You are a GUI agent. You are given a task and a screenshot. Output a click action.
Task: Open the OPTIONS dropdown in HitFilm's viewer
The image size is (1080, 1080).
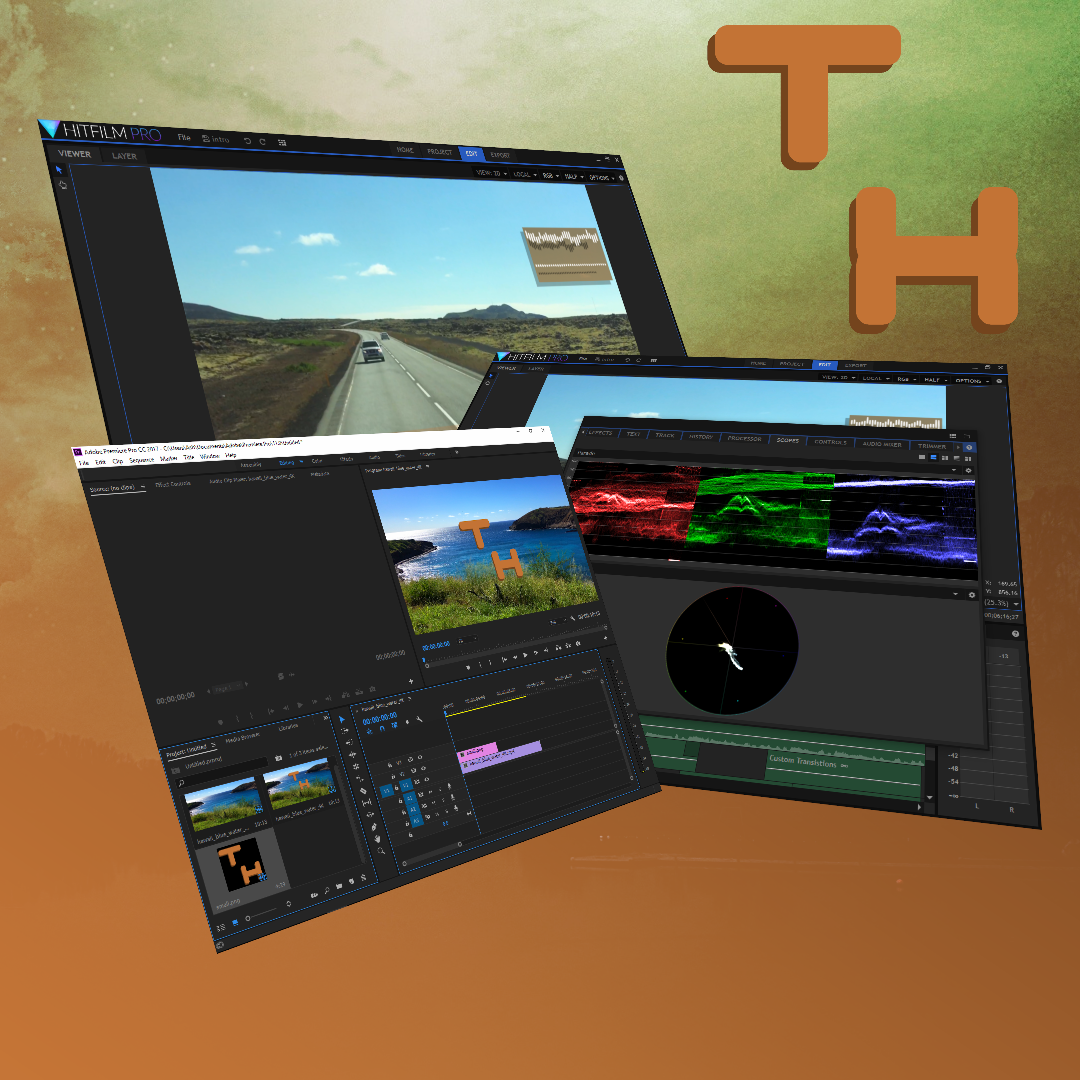[600, 177]
